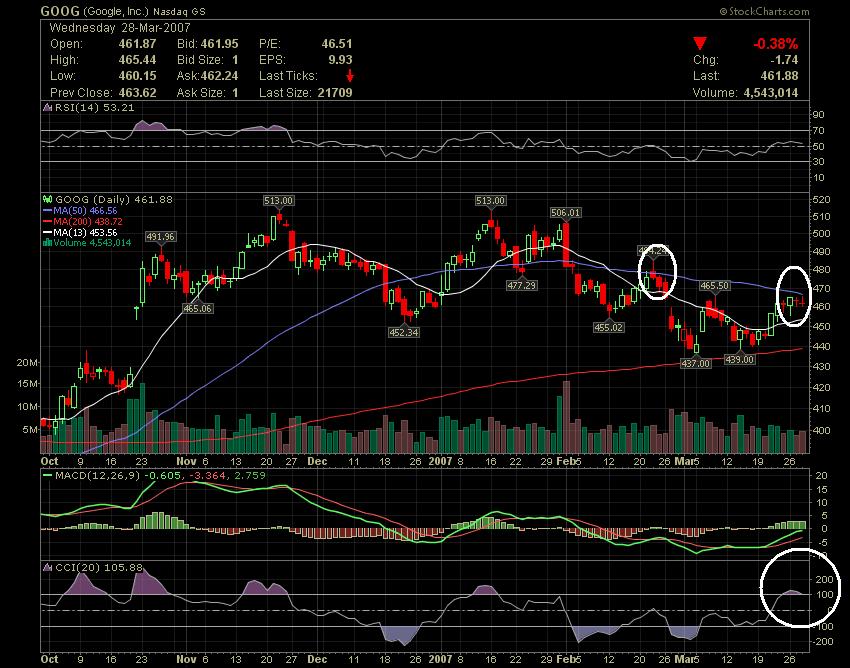The height and width of the screenshot is (668, 850).
Task: Click the candlestick icon beside GOOG (Daily)
Action: 47,200
